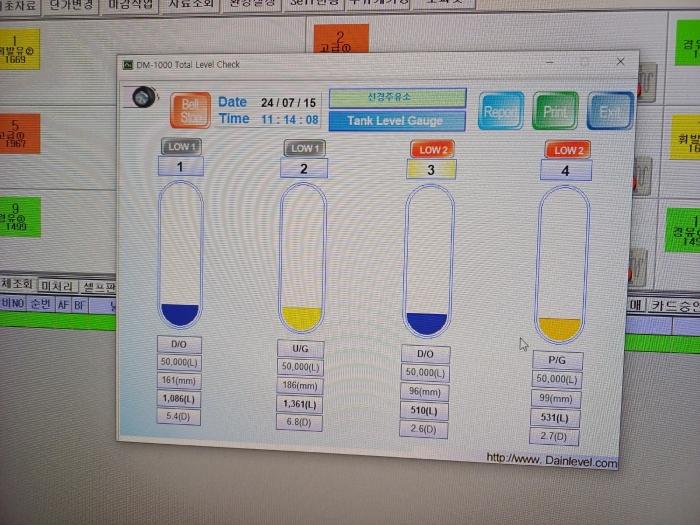Click the red LOW 2 indicator above tank 4
This screenshot has height=525, width=700.
(x=567, y=150)
